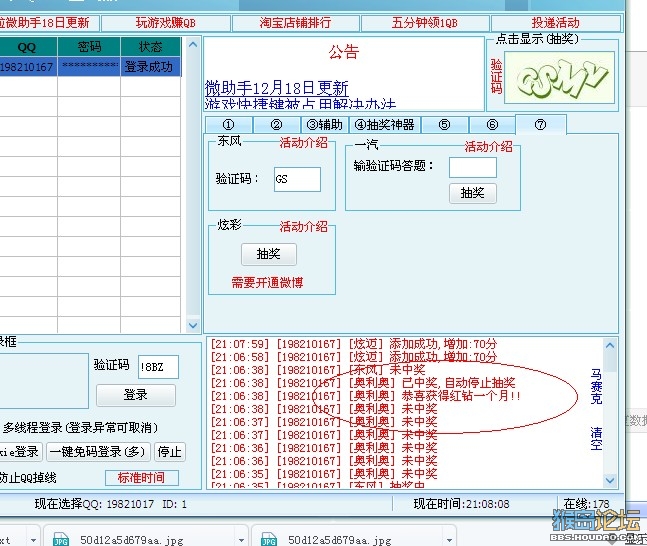The image size is (647, 546).
Task: Focus the login 验证码 field containing !8BZ
Action: (158, 366)
